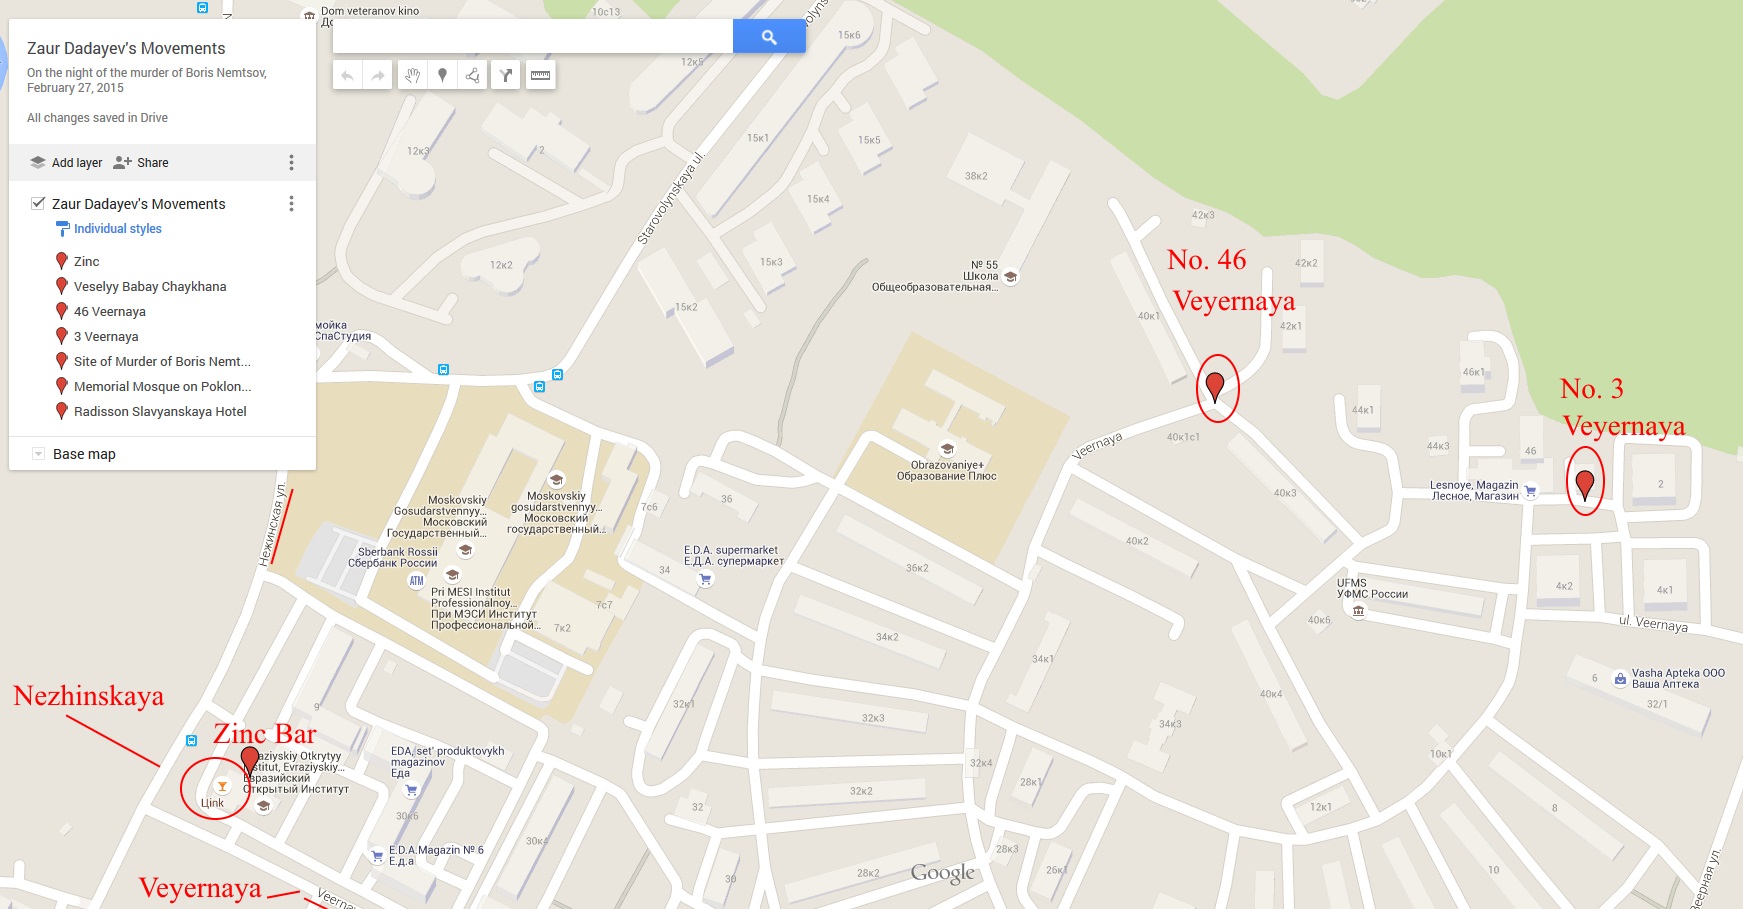
Task: Open the add directions tool
Action: (506, 75)
